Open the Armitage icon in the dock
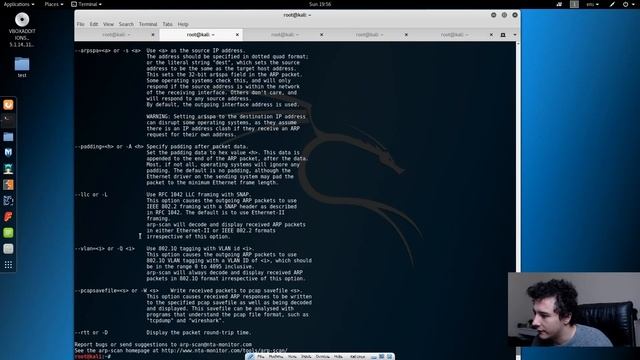 (8, 169)
